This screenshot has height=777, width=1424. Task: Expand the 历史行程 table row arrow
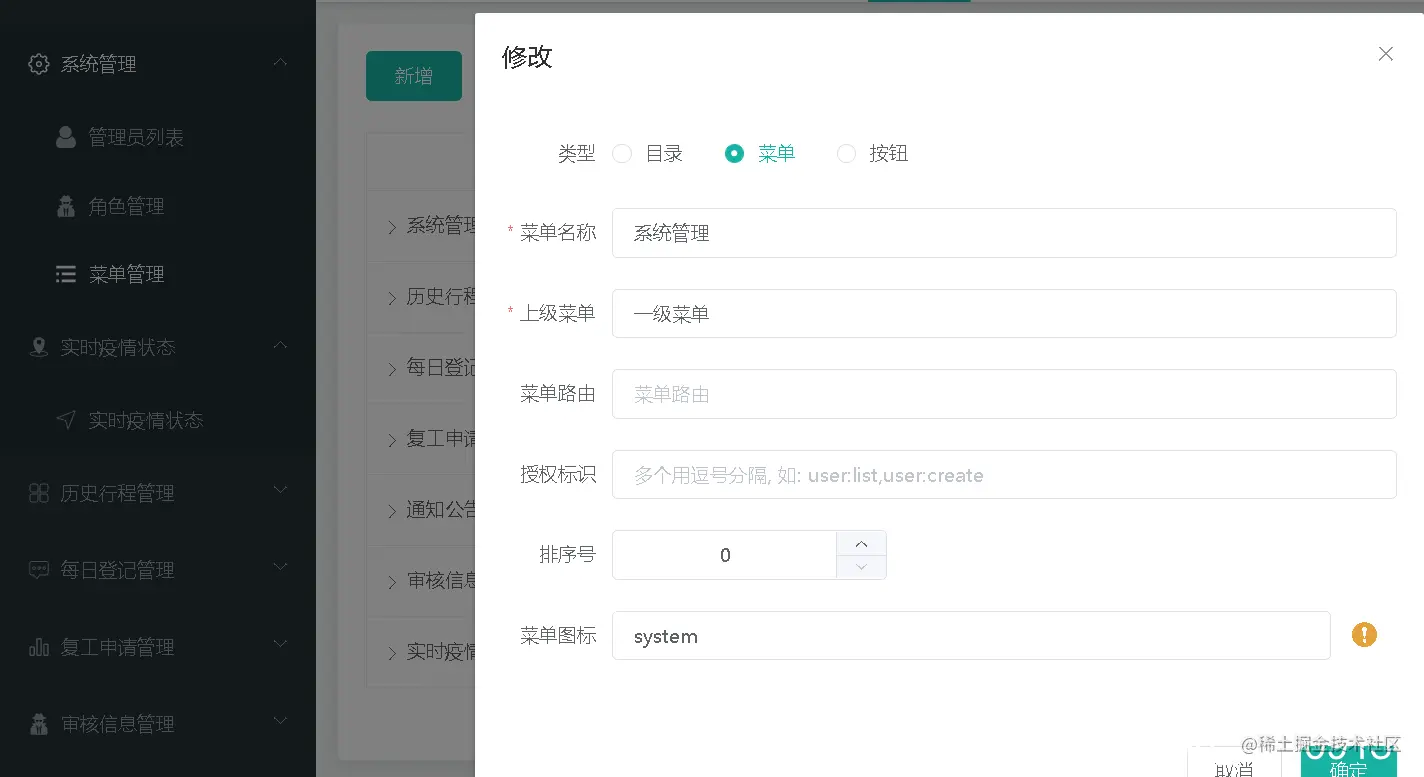click(x=392, y=298)
